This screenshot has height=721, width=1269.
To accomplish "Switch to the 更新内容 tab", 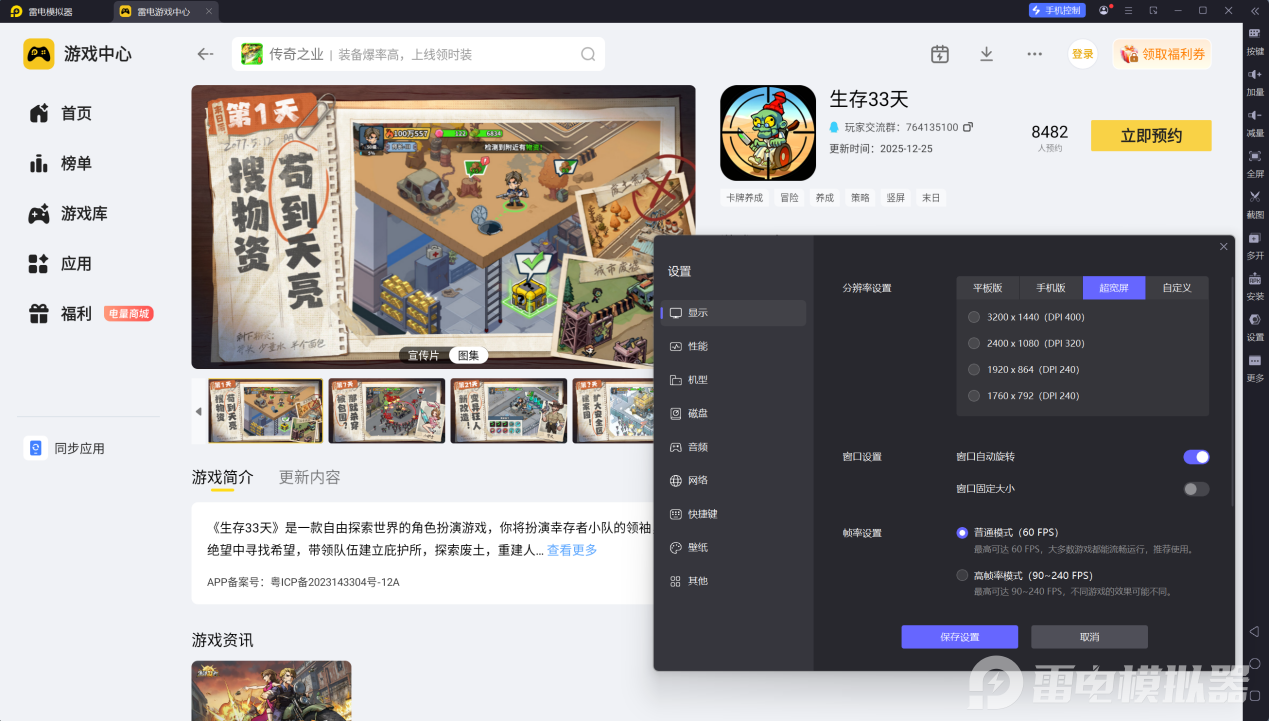I will pos(309,477).
